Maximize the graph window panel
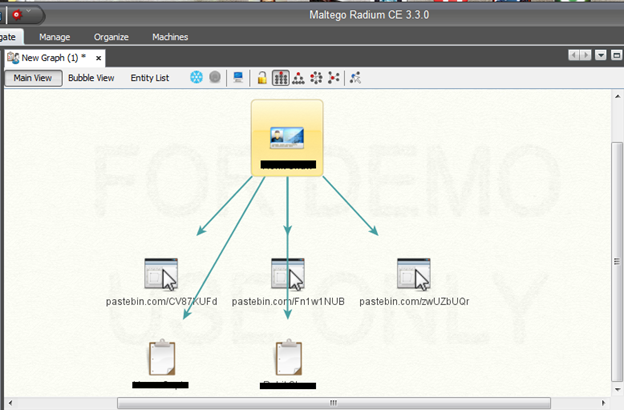Viewport: 624px width, 410px height. point(616,55)
